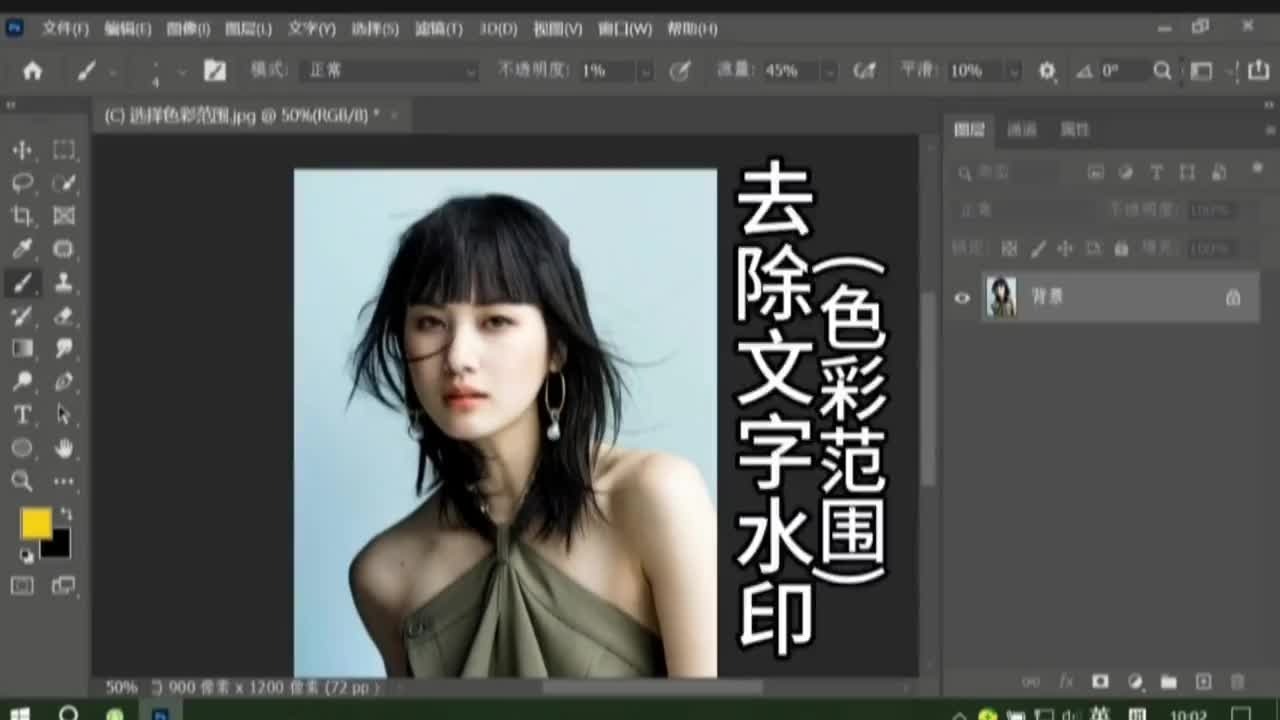This screenshot has width=1280, height=720.
Task: Expand the brush preset picker
Action: (110, 71)
